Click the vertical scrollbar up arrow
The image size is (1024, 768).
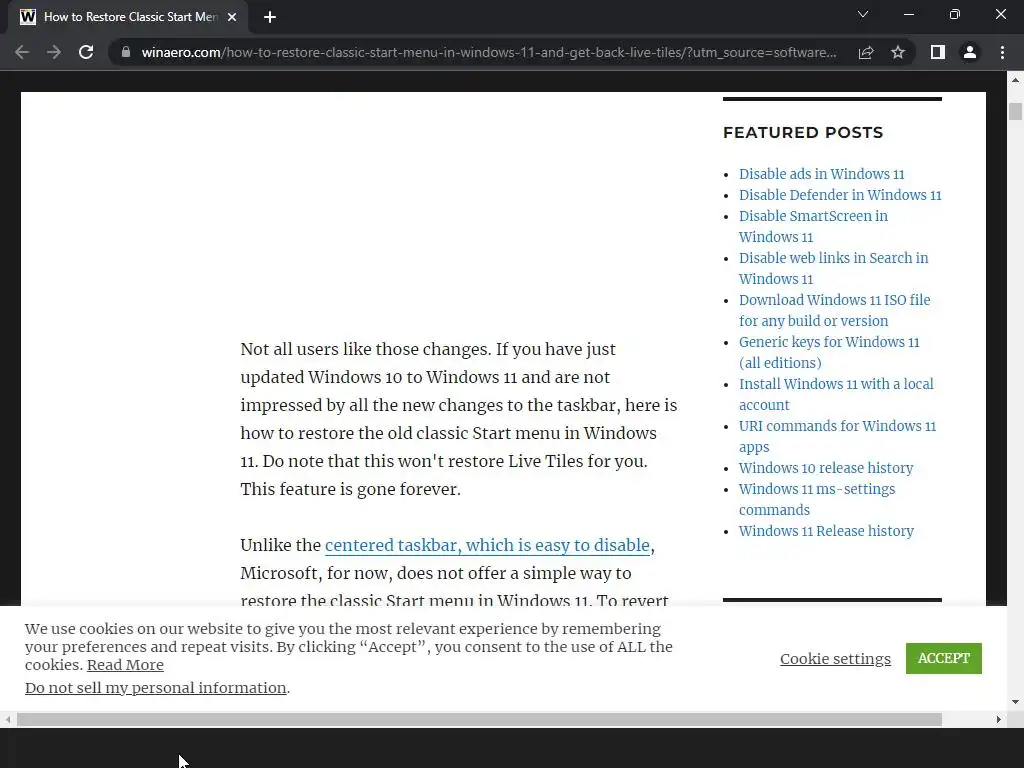click(1015, 80)
